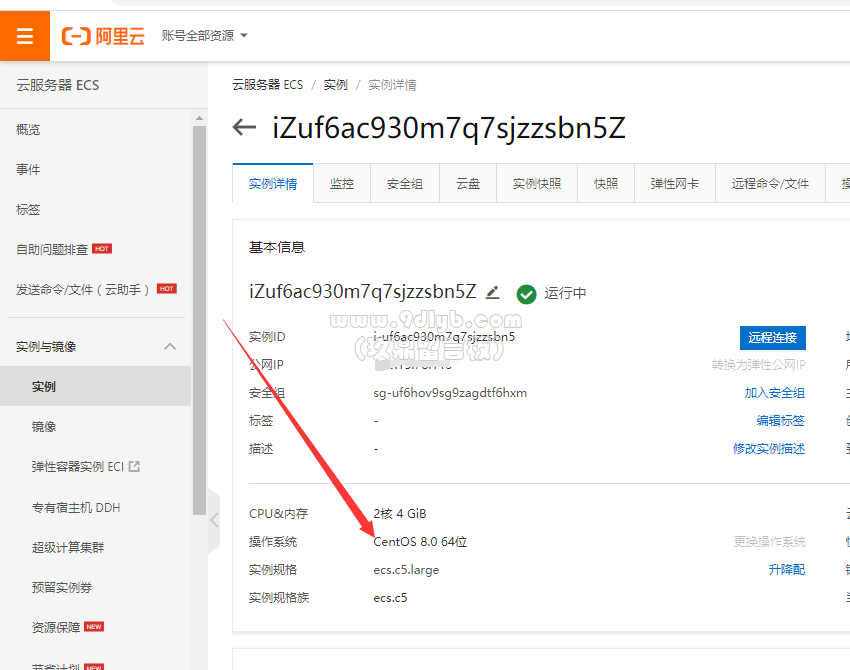Click security group ID sg-uf6hov9sg9zagdtf6hxm
Image resolution: width=850 pixels, height=670 pixels.
pyautogui.click(x=450, y=393)
